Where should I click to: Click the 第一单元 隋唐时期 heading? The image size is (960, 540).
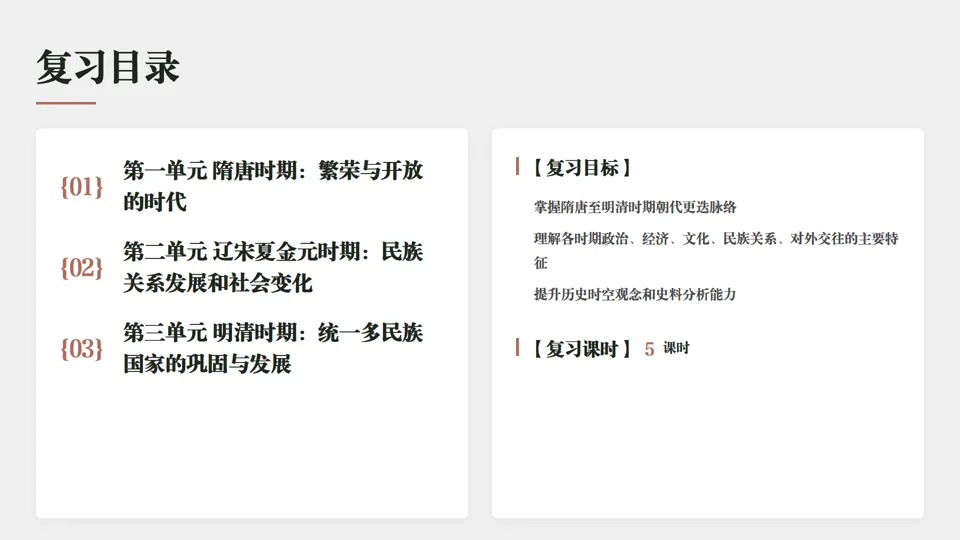273,186
